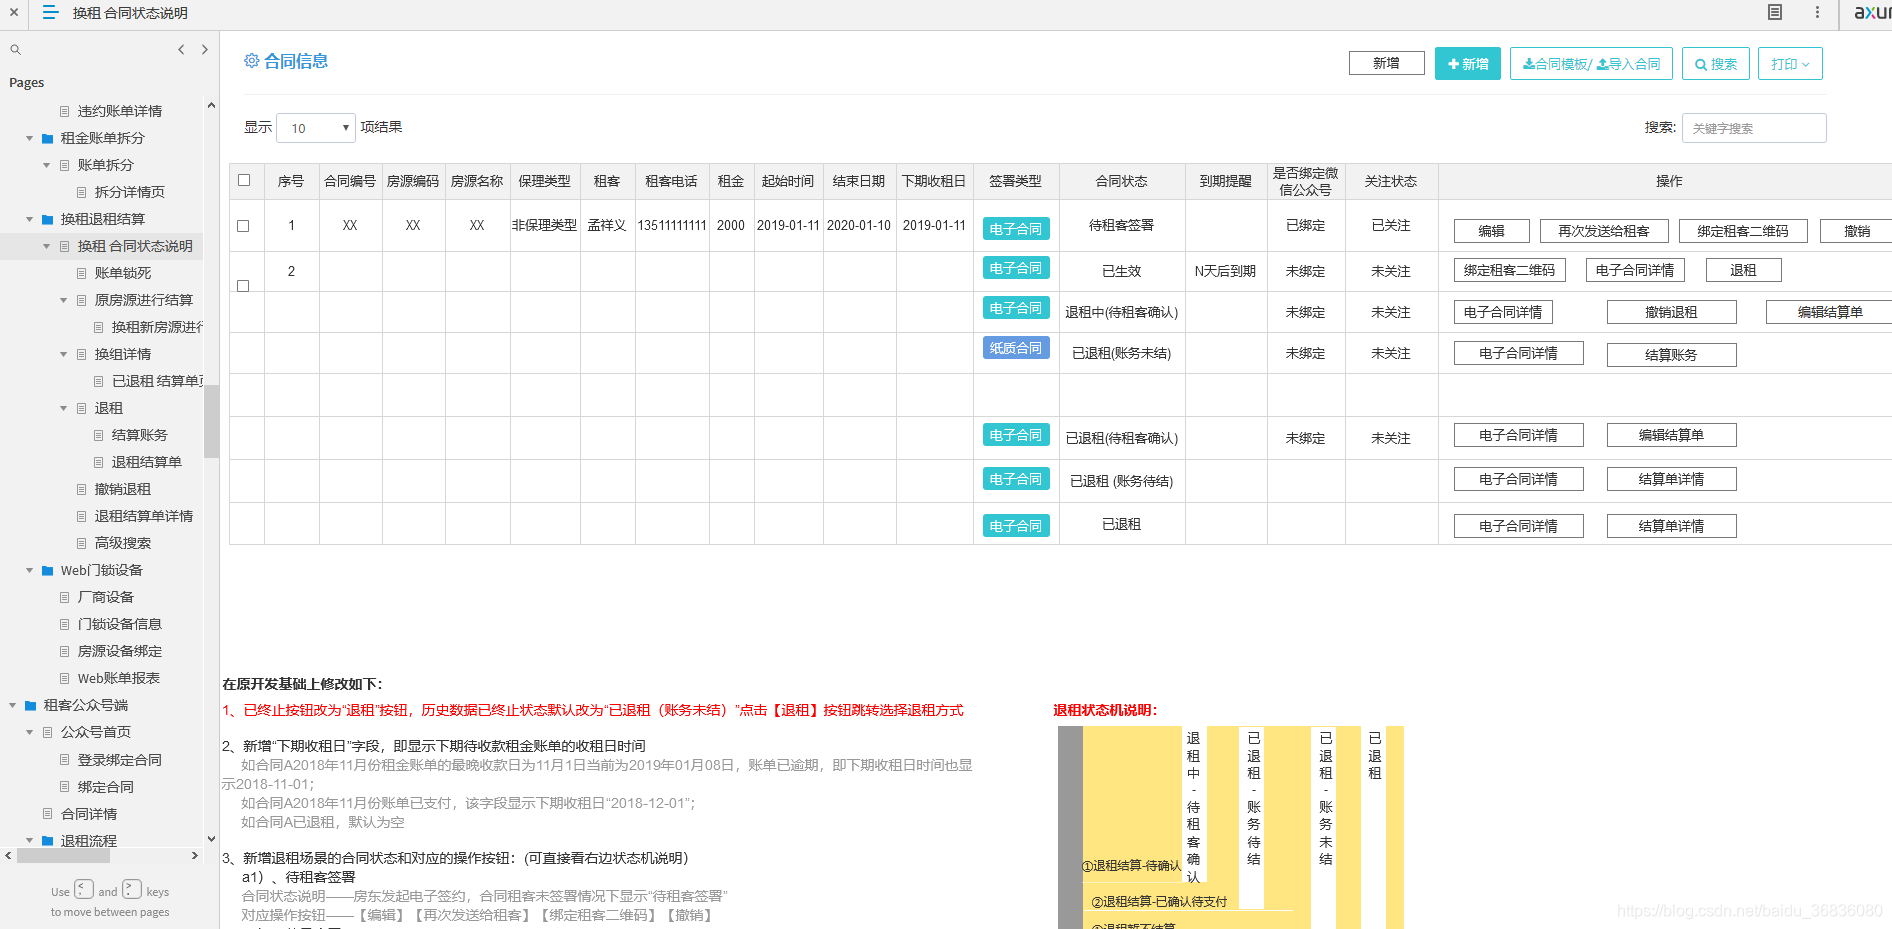Click 再次发送给租客 in row 1
The width and height of the screenshot is (1892, 929).
pos(1604,231)
